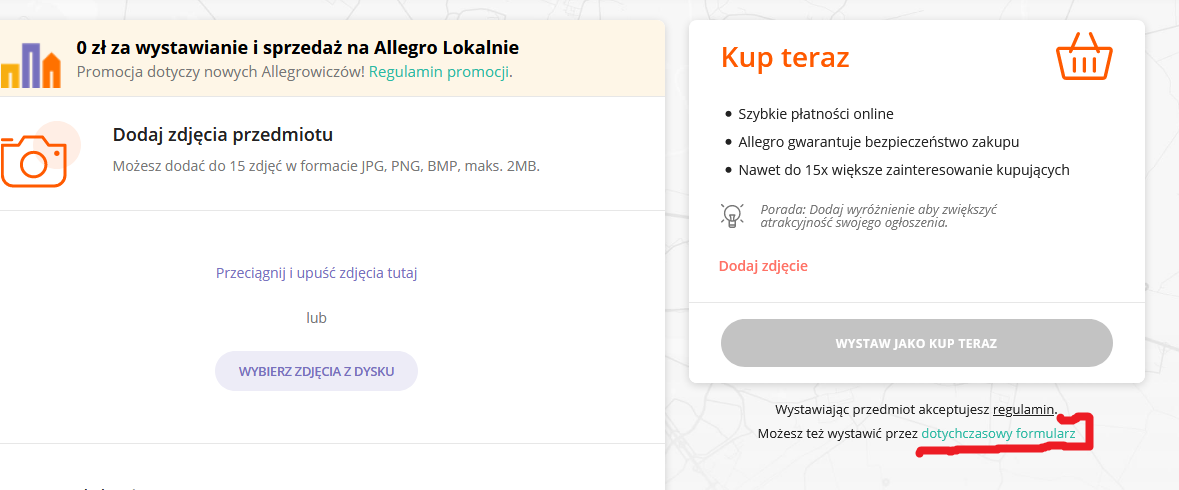Click the Promocja dotyczy nowych Allegrowiczów text
The image size is (1179, 490).
220,72
